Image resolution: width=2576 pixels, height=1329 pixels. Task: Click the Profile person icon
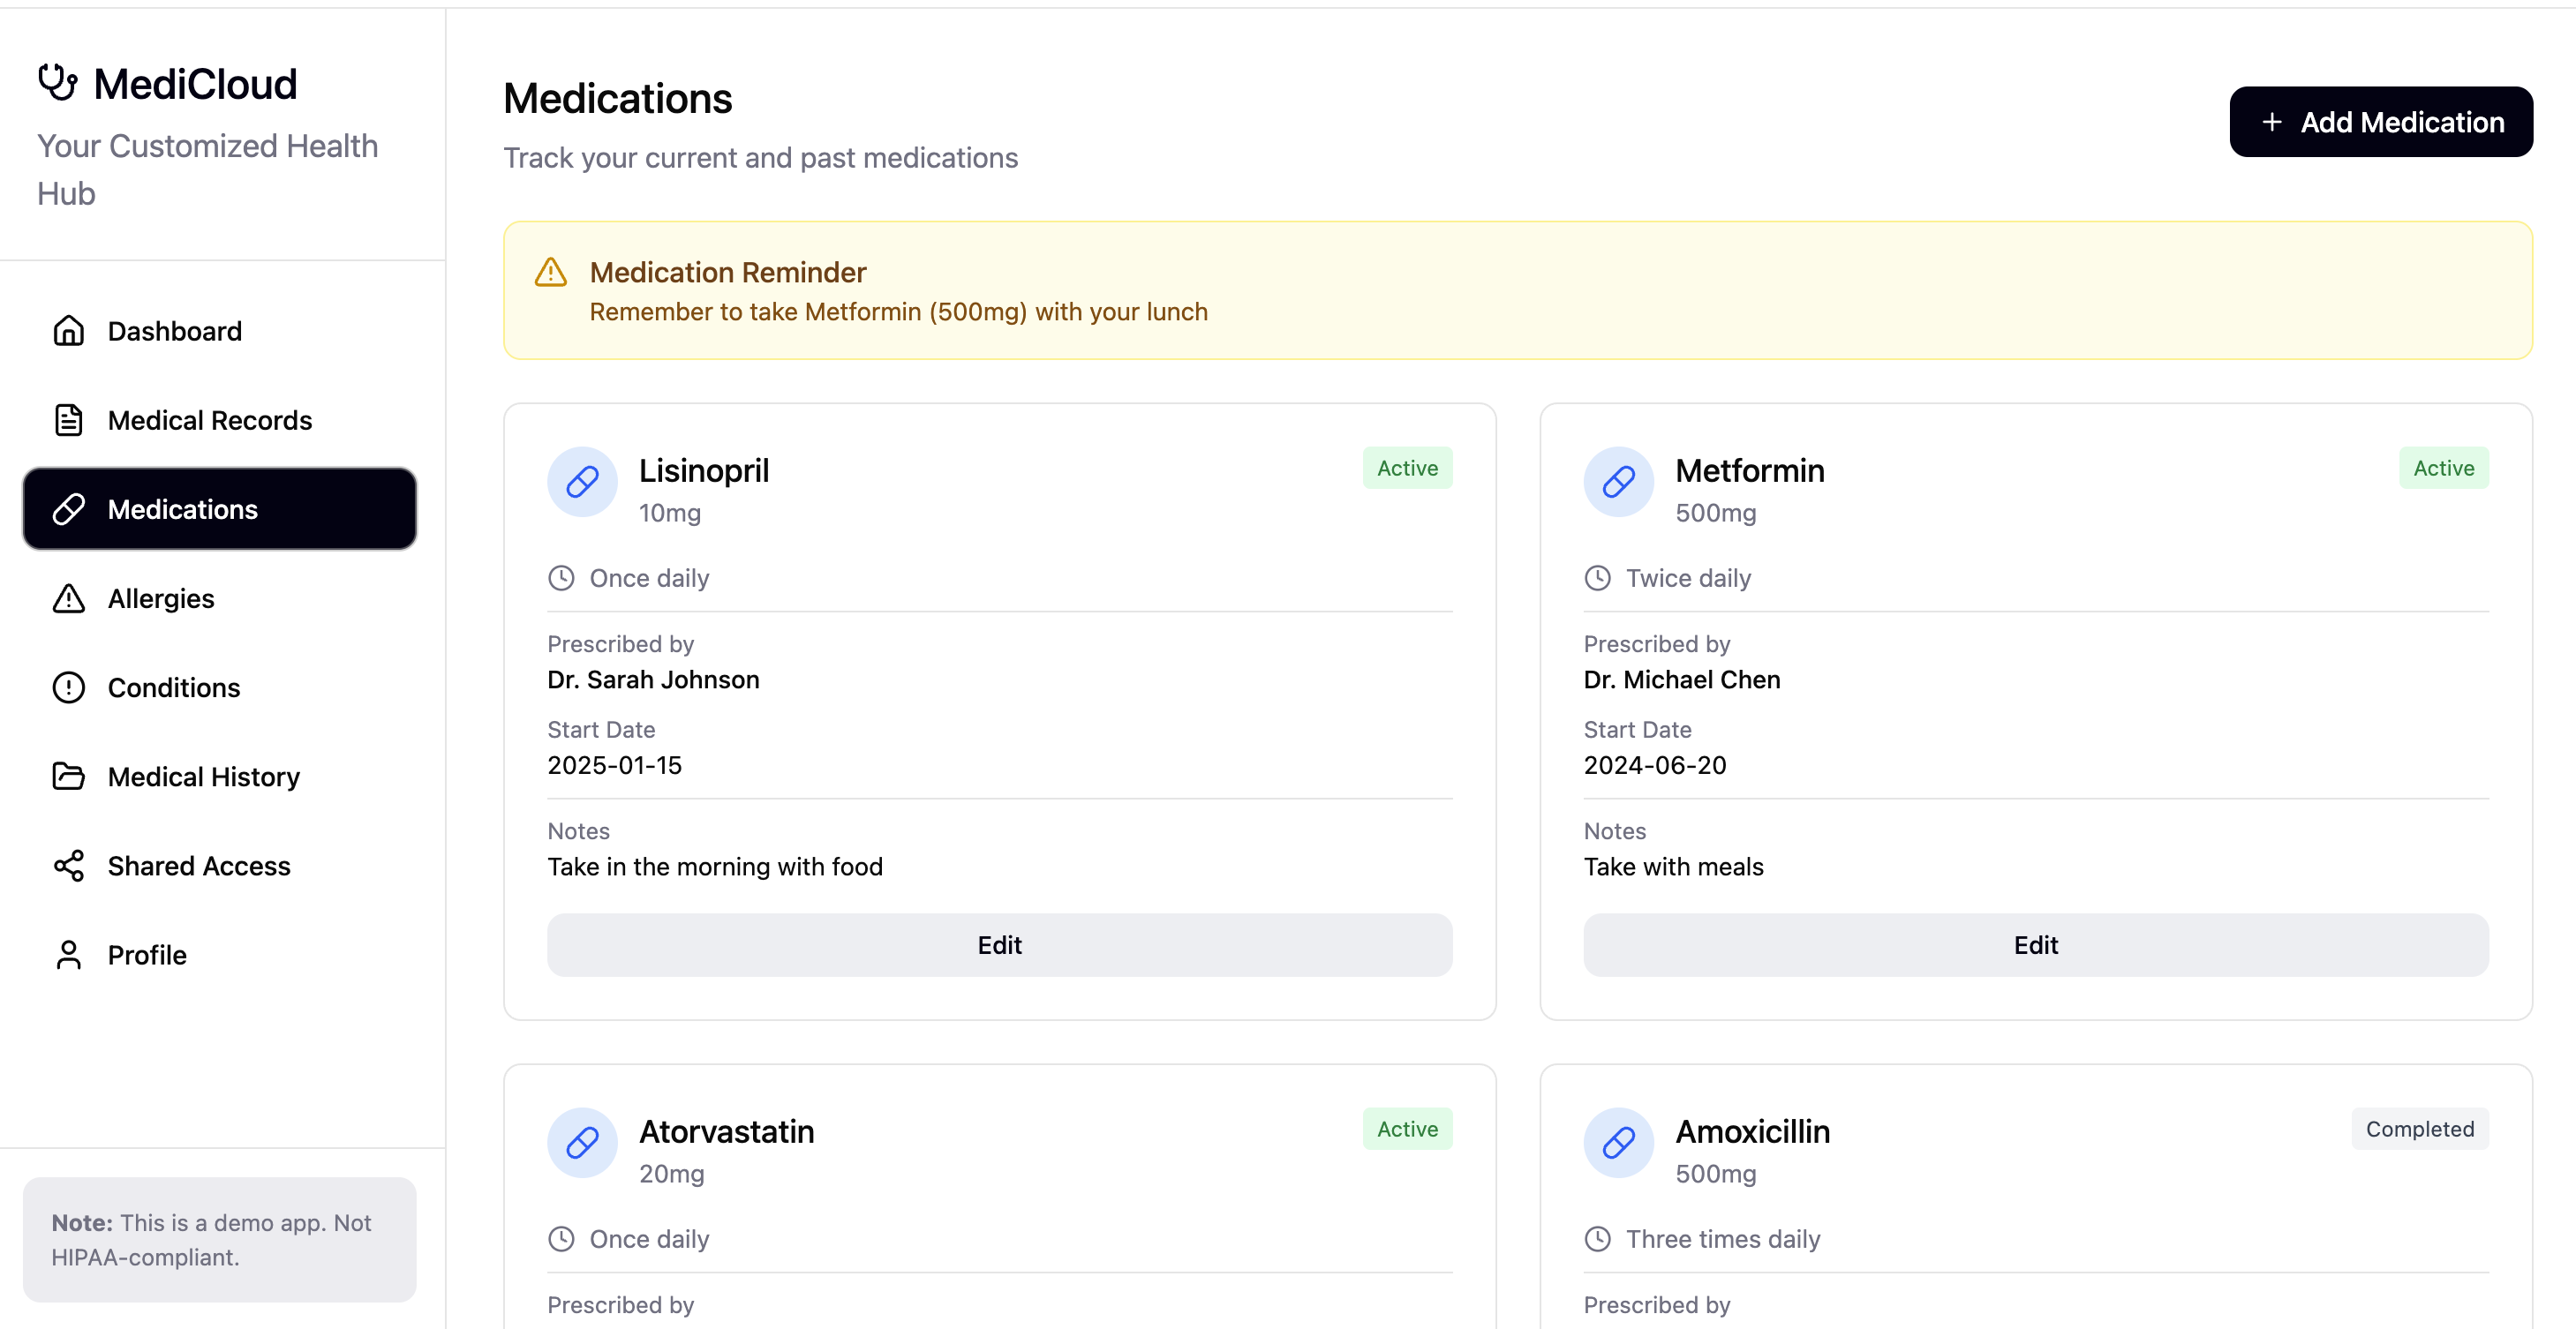(68, 955)
